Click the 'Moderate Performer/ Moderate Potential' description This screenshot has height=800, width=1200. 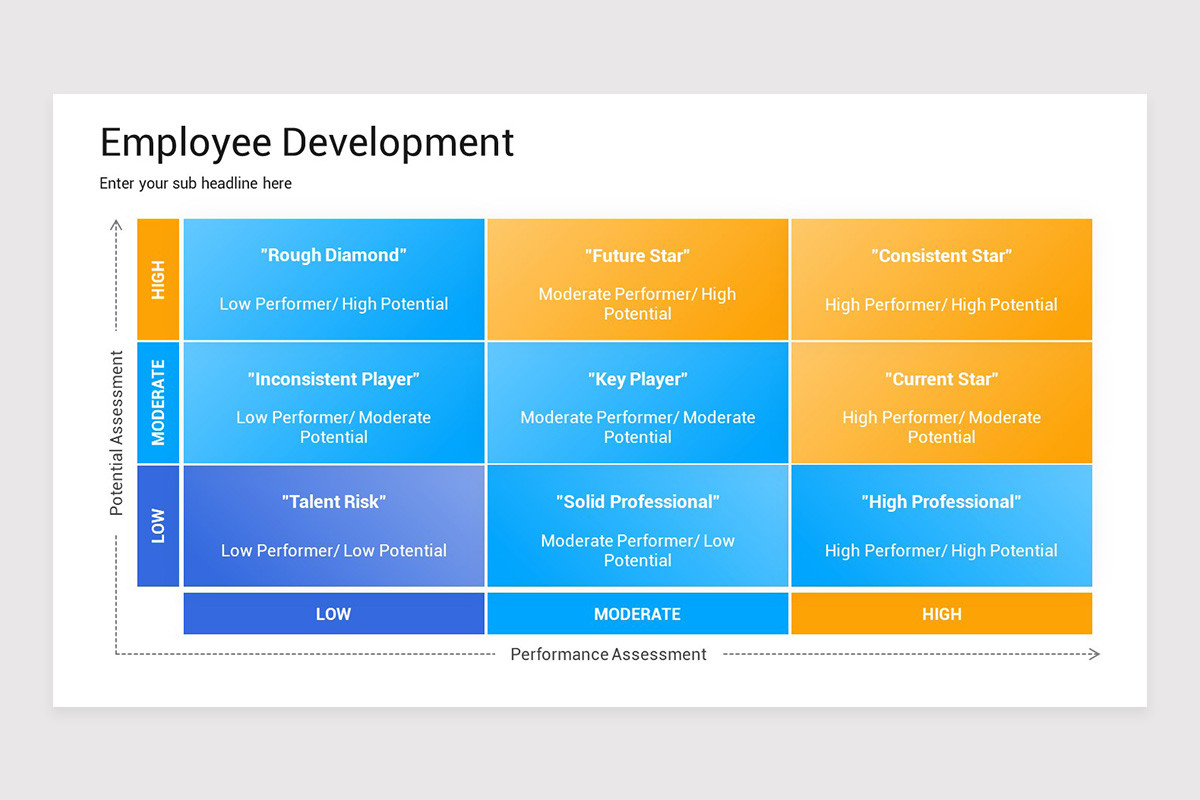[638, 427]
